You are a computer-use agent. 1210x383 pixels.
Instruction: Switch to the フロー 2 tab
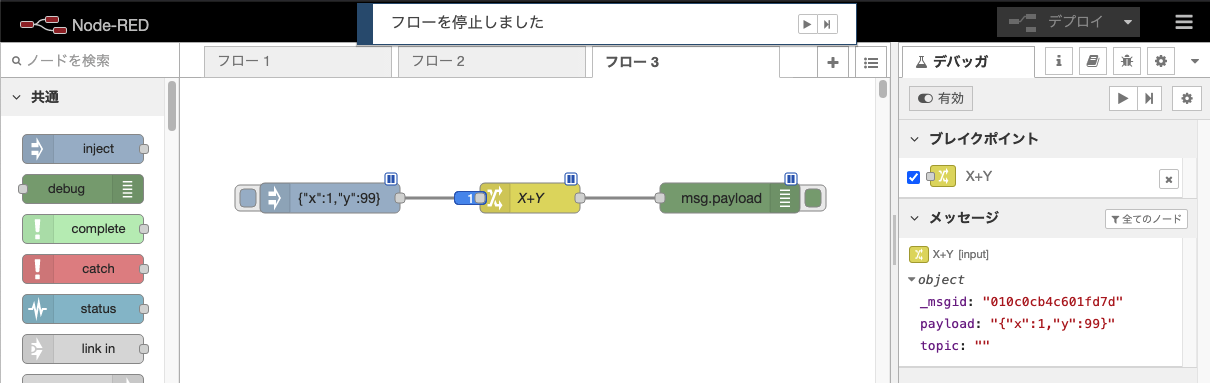coord(491,62)
